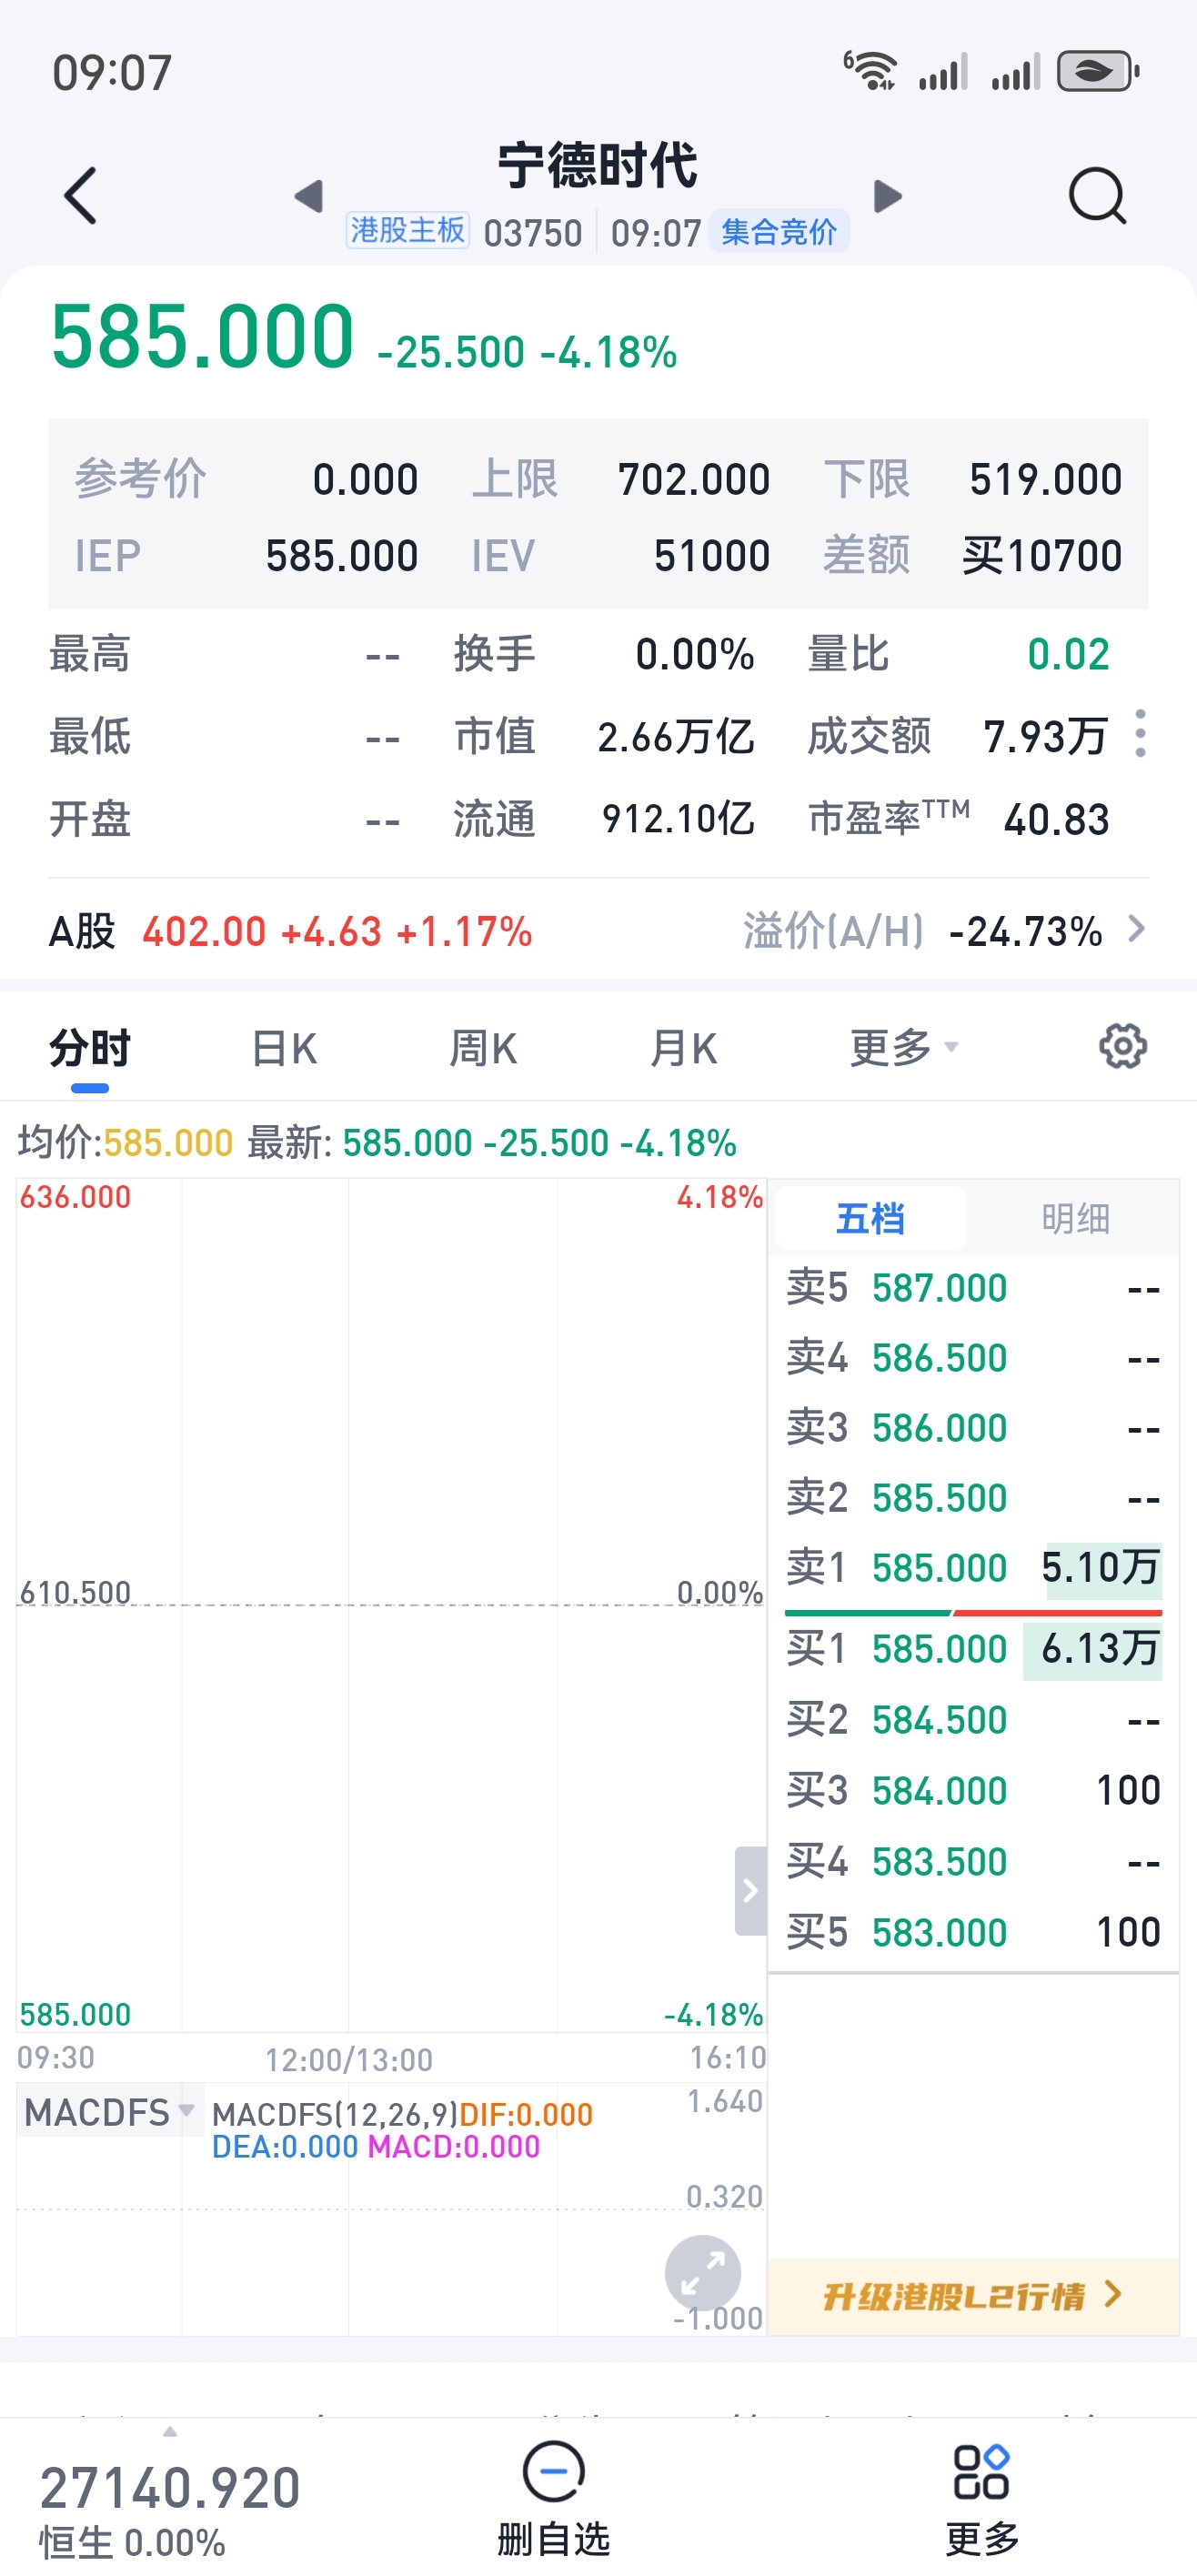Open the search magnifier icon

(x=1097, y=196)
